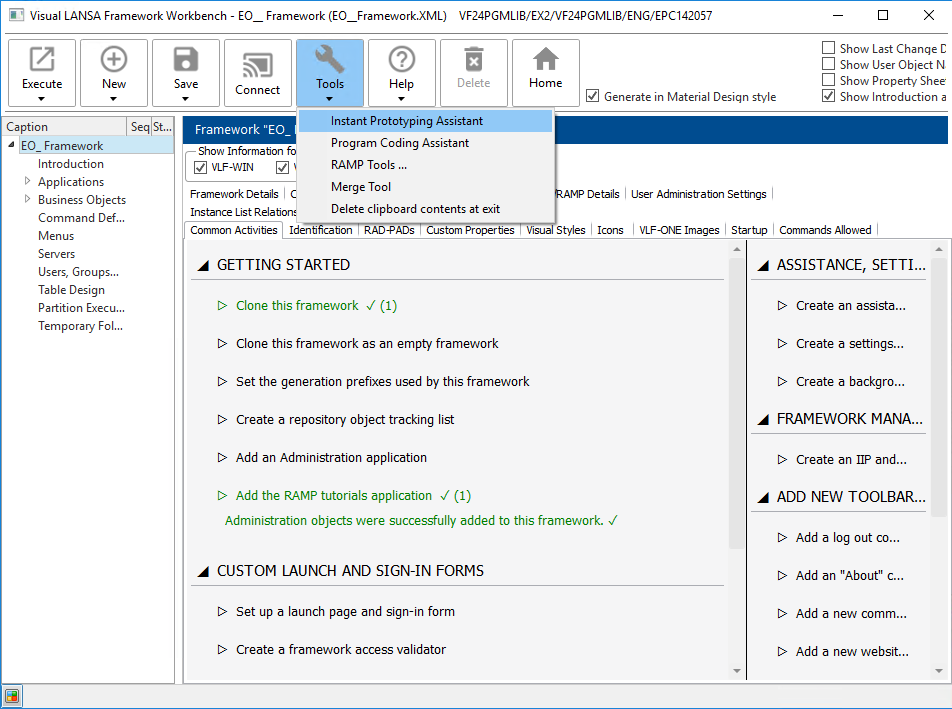Viewport: 952px width, 709px height.
Task: Click the Tools wrench icon
Action: click(330, 60)
